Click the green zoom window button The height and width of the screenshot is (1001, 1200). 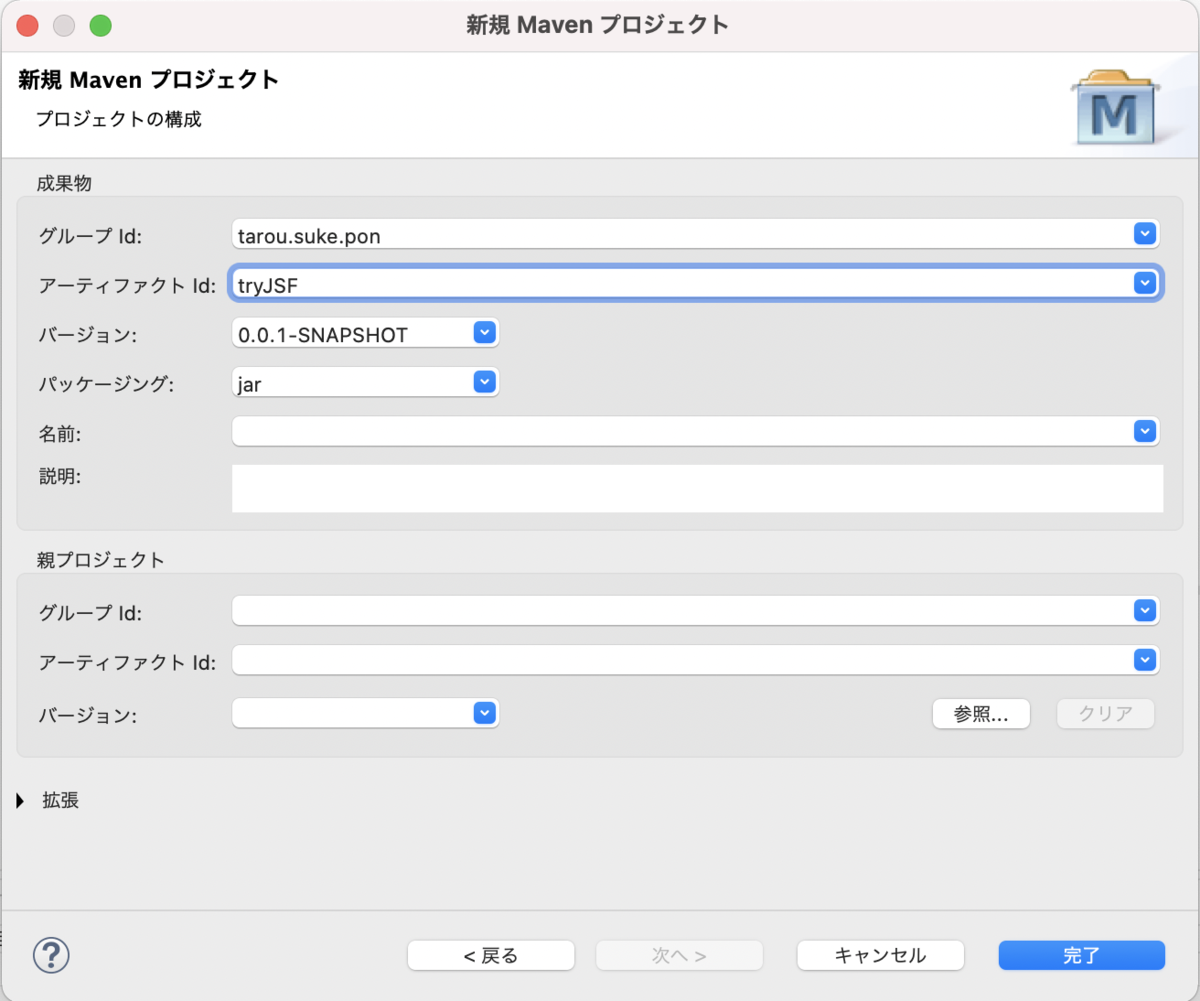[x=100, y=26]
